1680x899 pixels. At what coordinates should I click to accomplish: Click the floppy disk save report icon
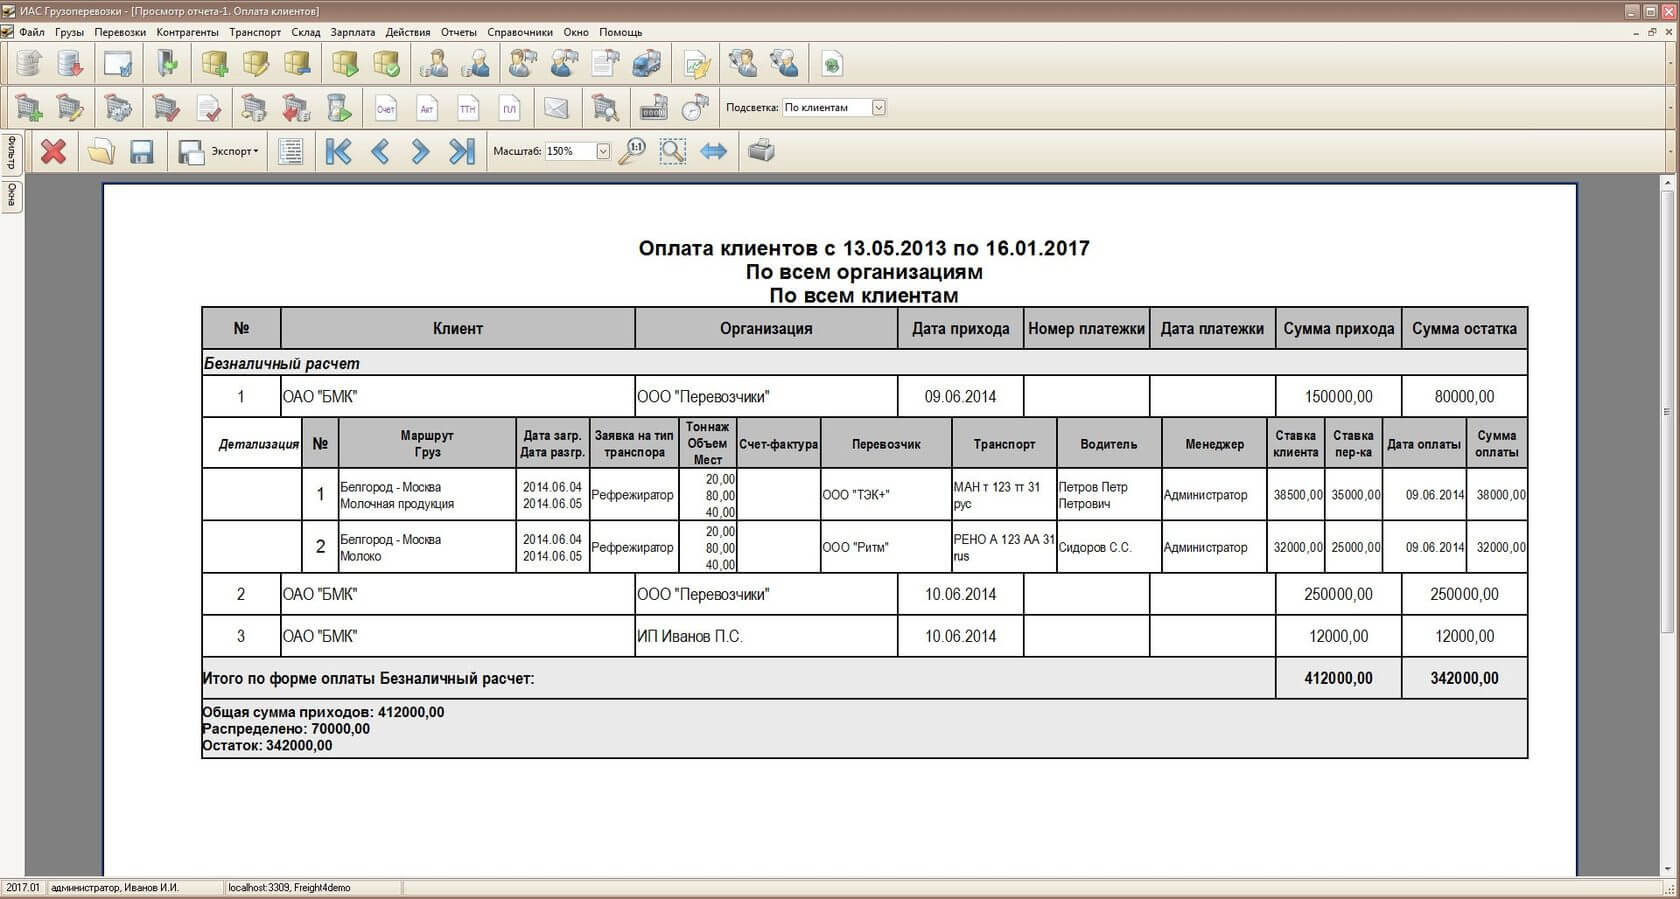[x=142, y=151]
